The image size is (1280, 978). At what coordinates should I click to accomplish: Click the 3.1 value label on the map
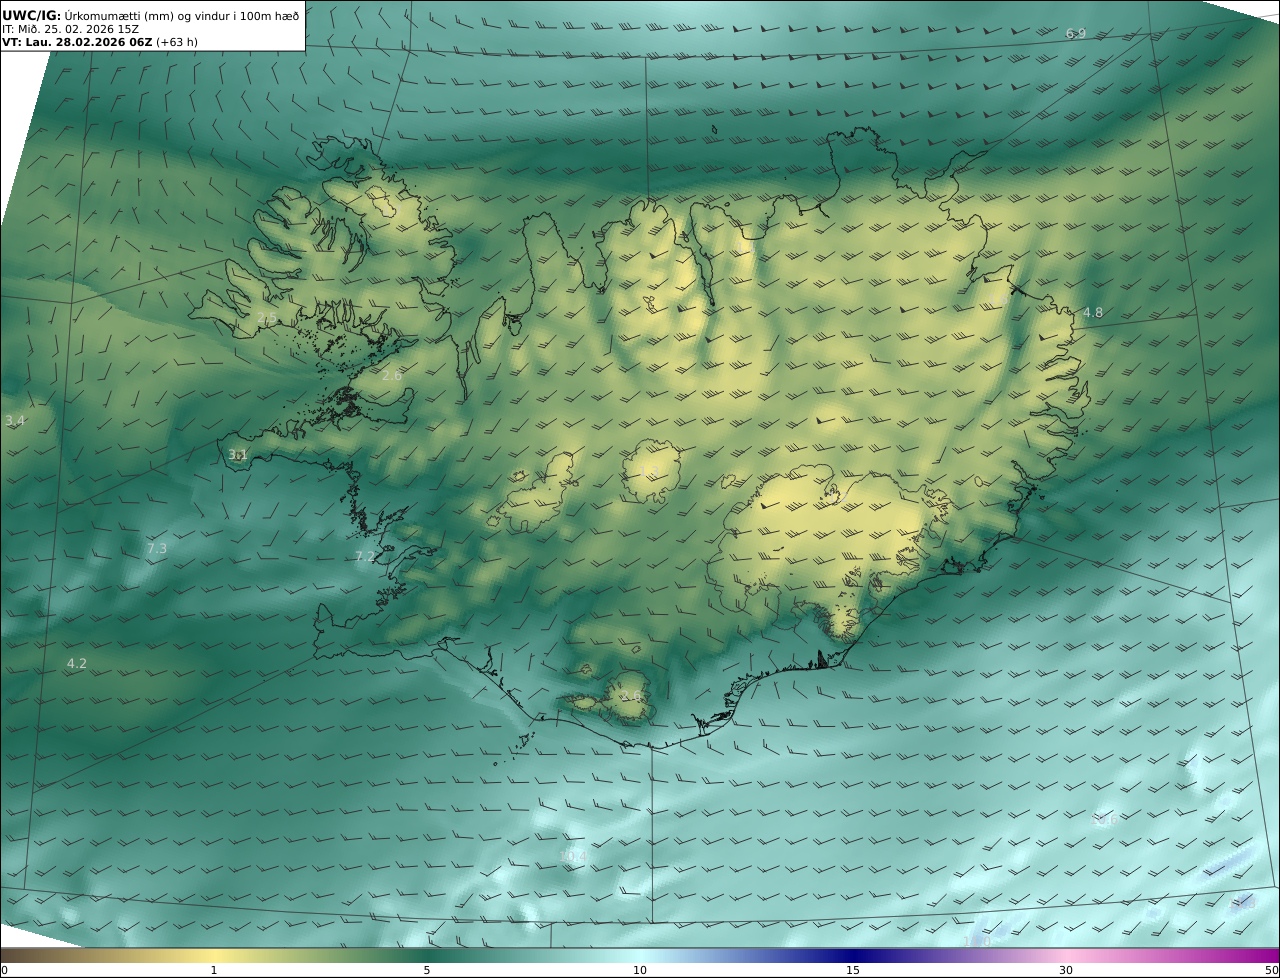(238, 455)
